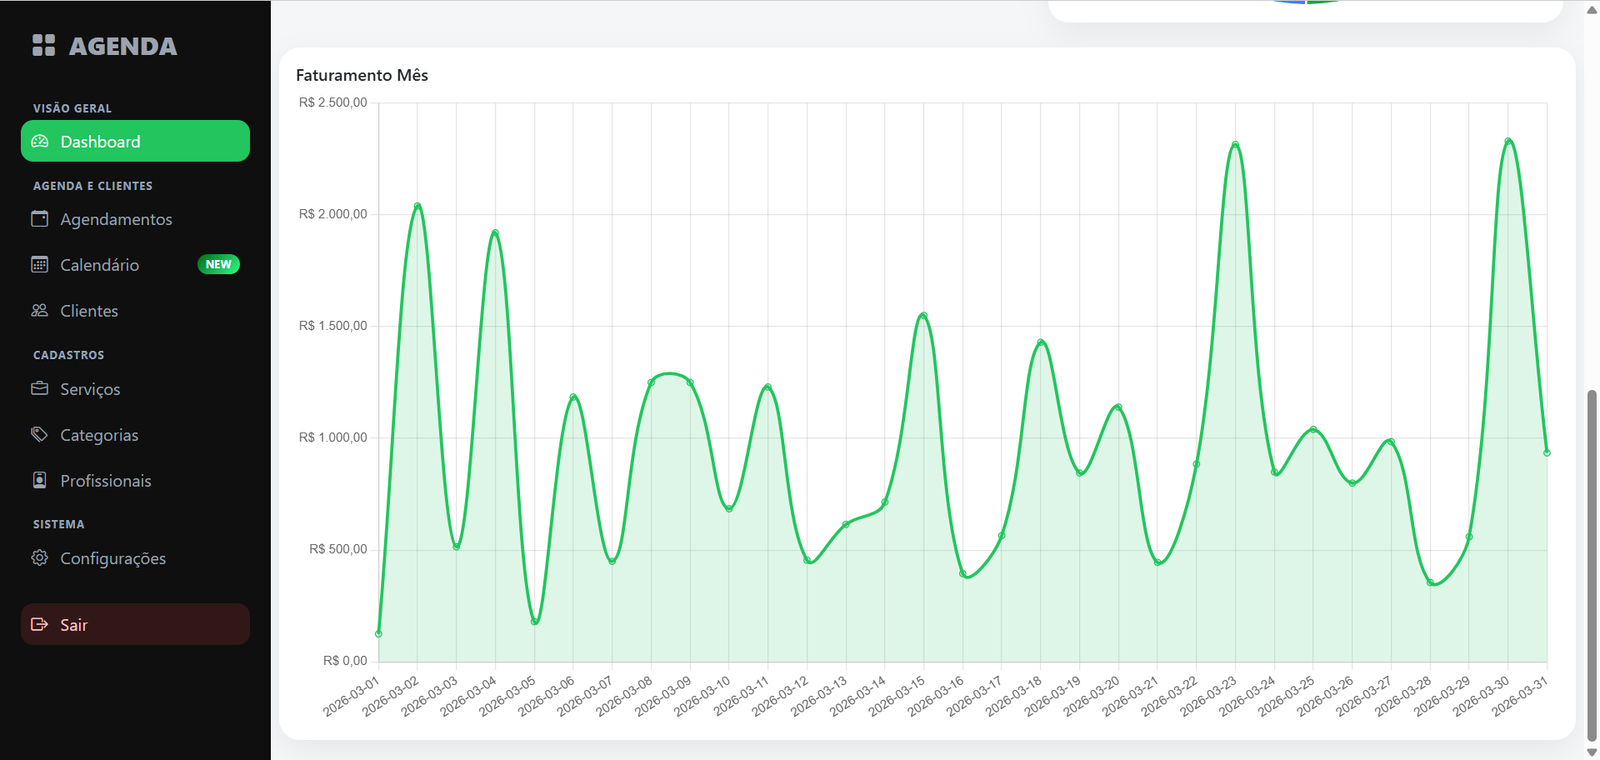1600x760 pixels.
Task: Click the Agendamentos calendar icon
Action: (x=40, y=219)
